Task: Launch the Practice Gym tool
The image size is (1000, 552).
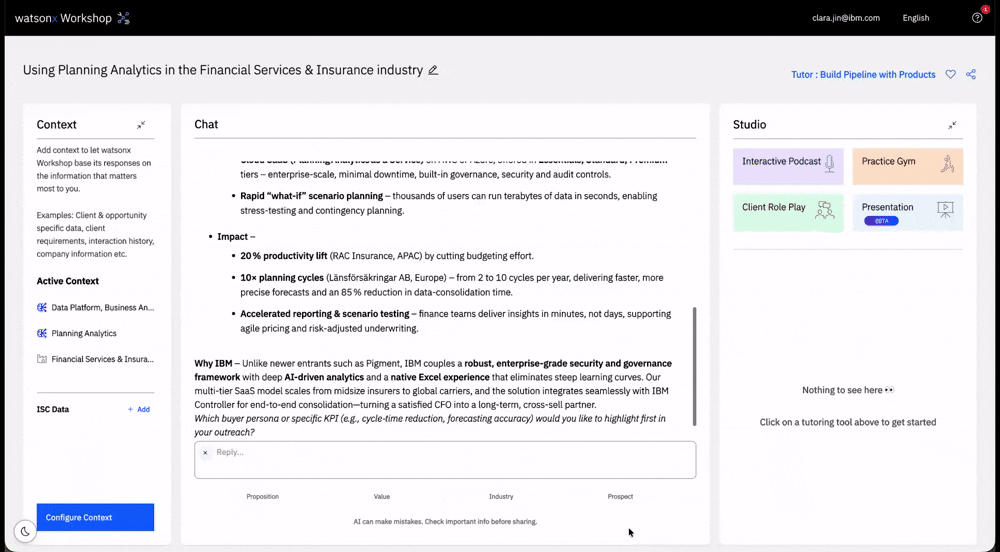Action: coord(908,166)
